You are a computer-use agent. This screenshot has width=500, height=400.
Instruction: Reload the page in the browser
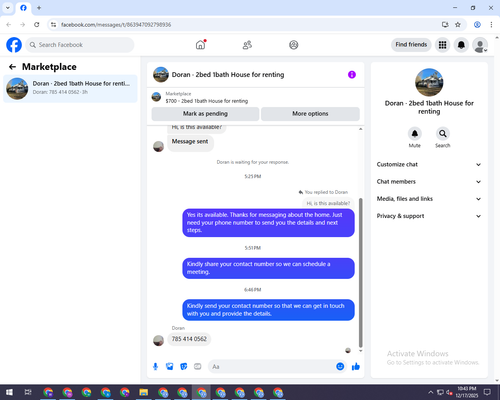[x=37, y=25]
